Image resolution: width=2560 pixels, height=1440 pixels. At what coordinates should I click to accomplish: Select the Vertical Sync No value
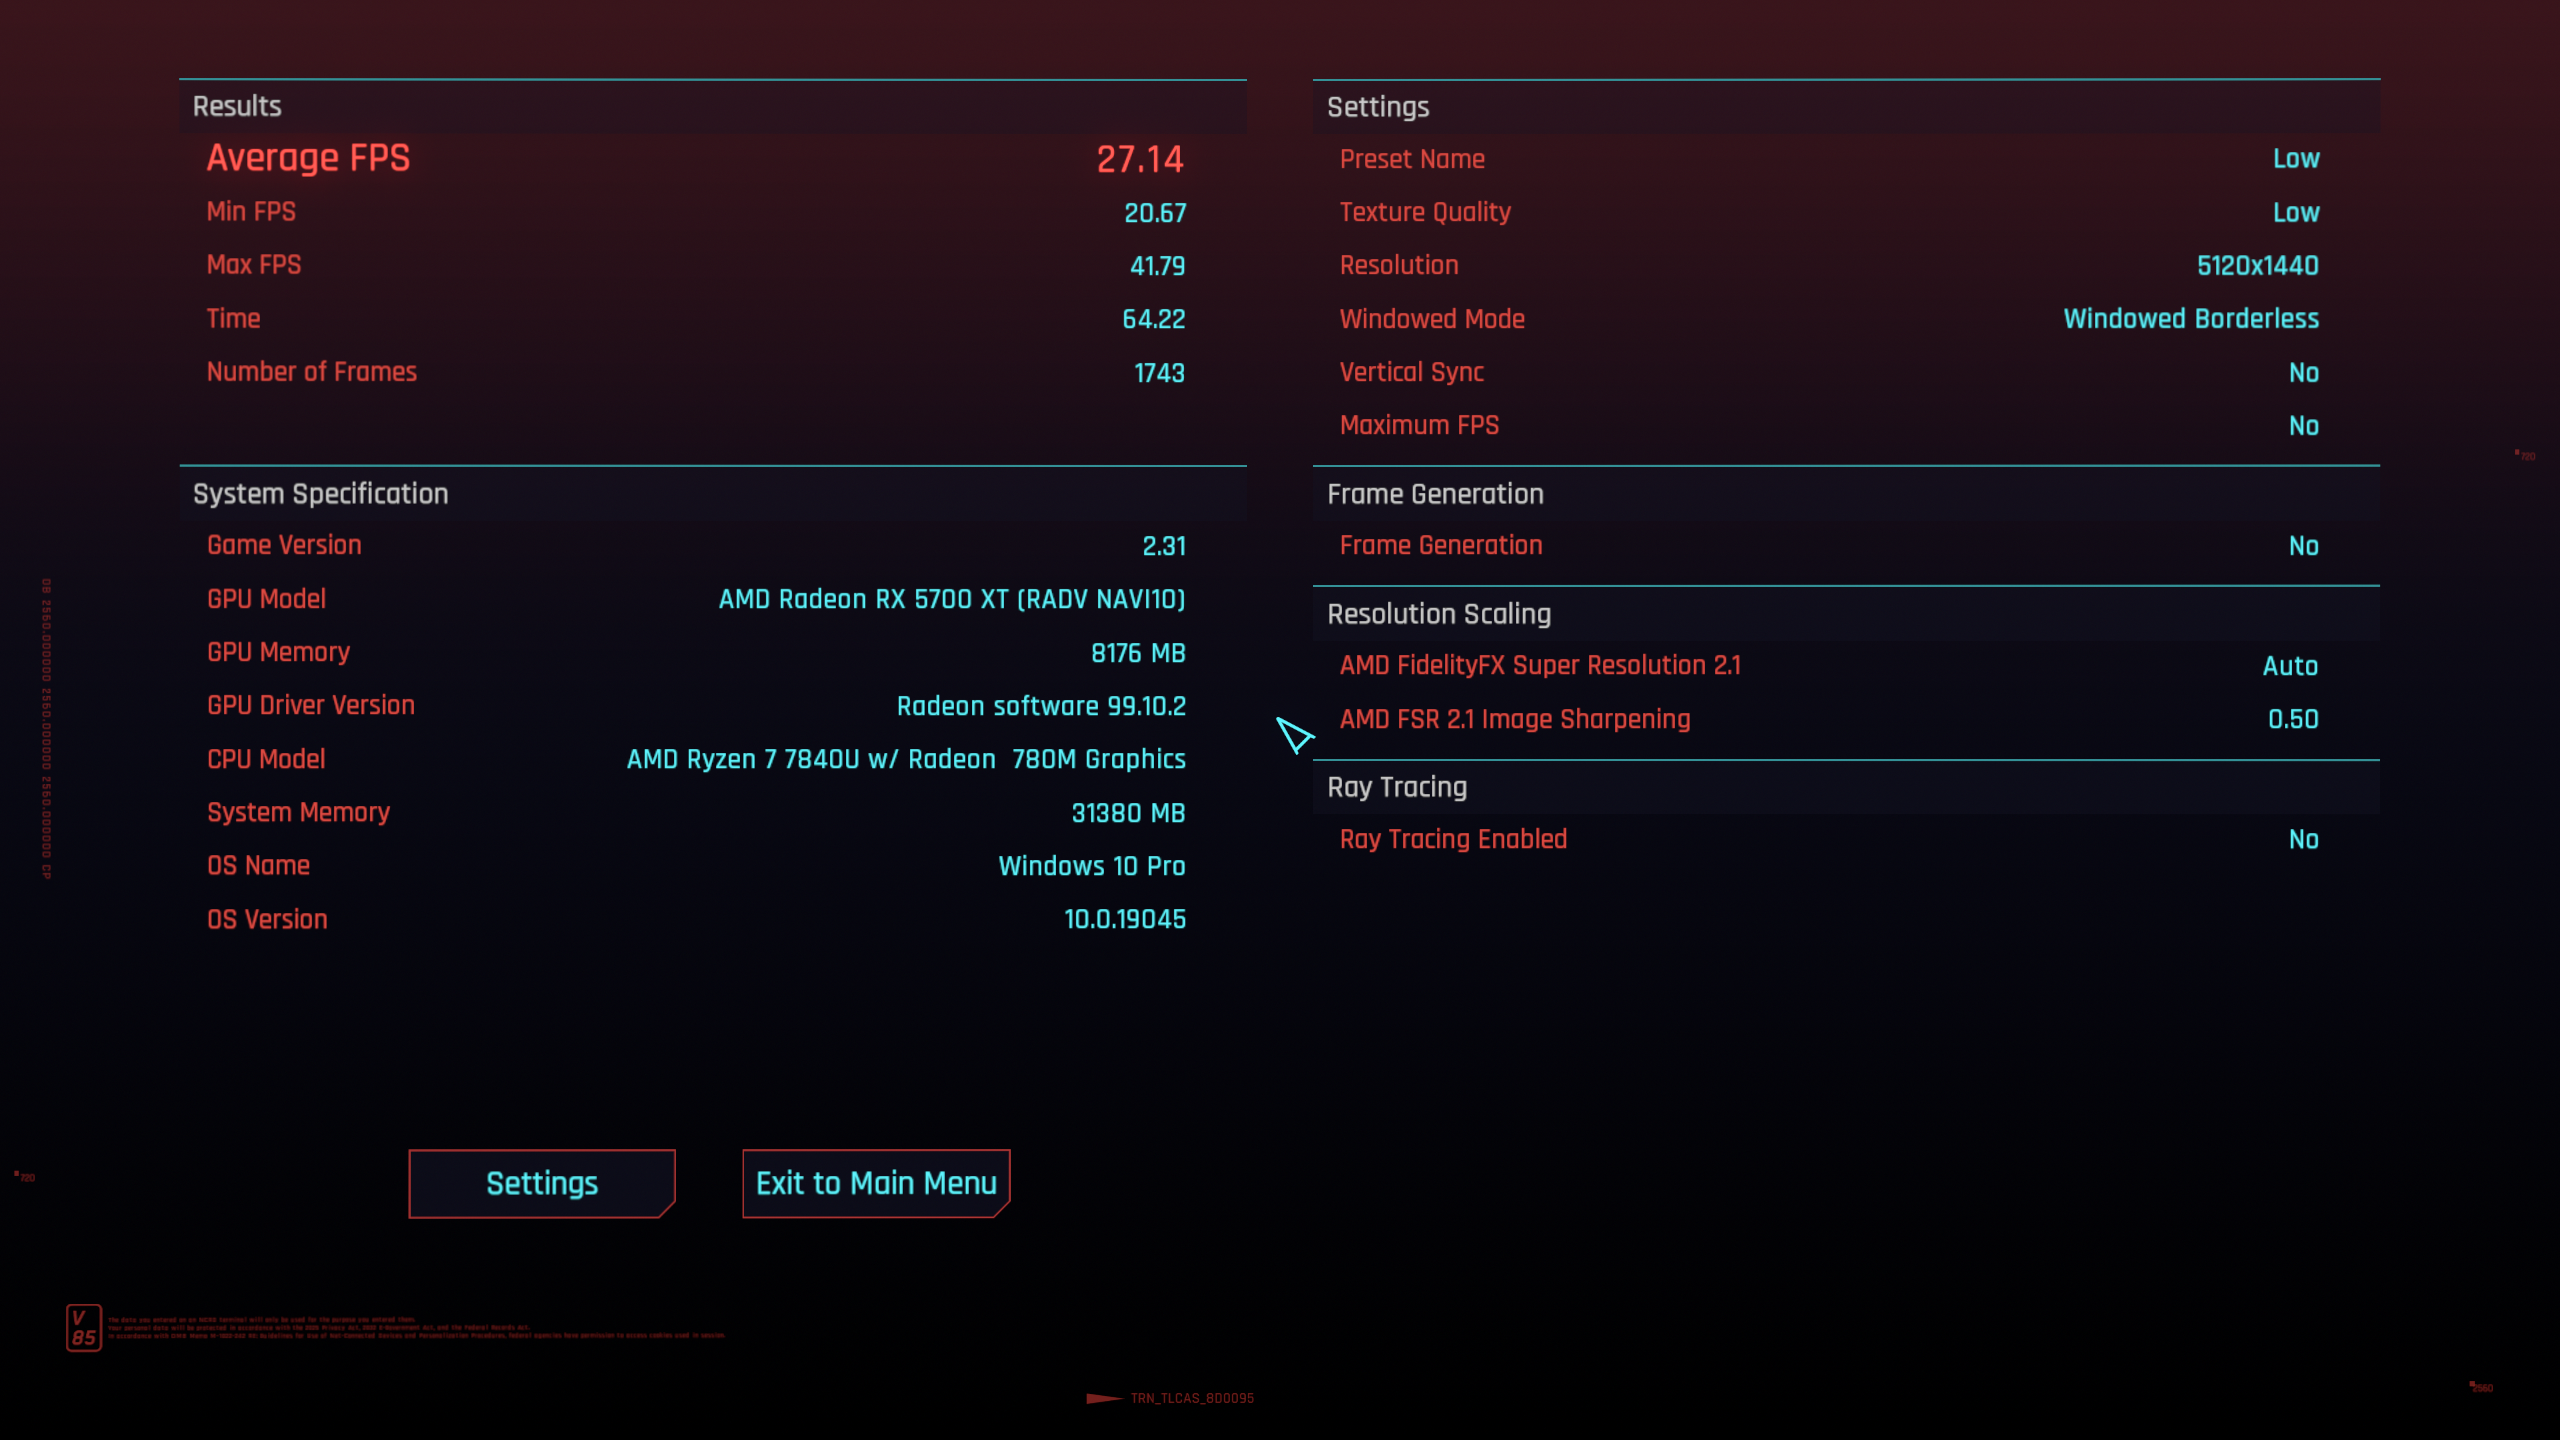(2304, 373)
